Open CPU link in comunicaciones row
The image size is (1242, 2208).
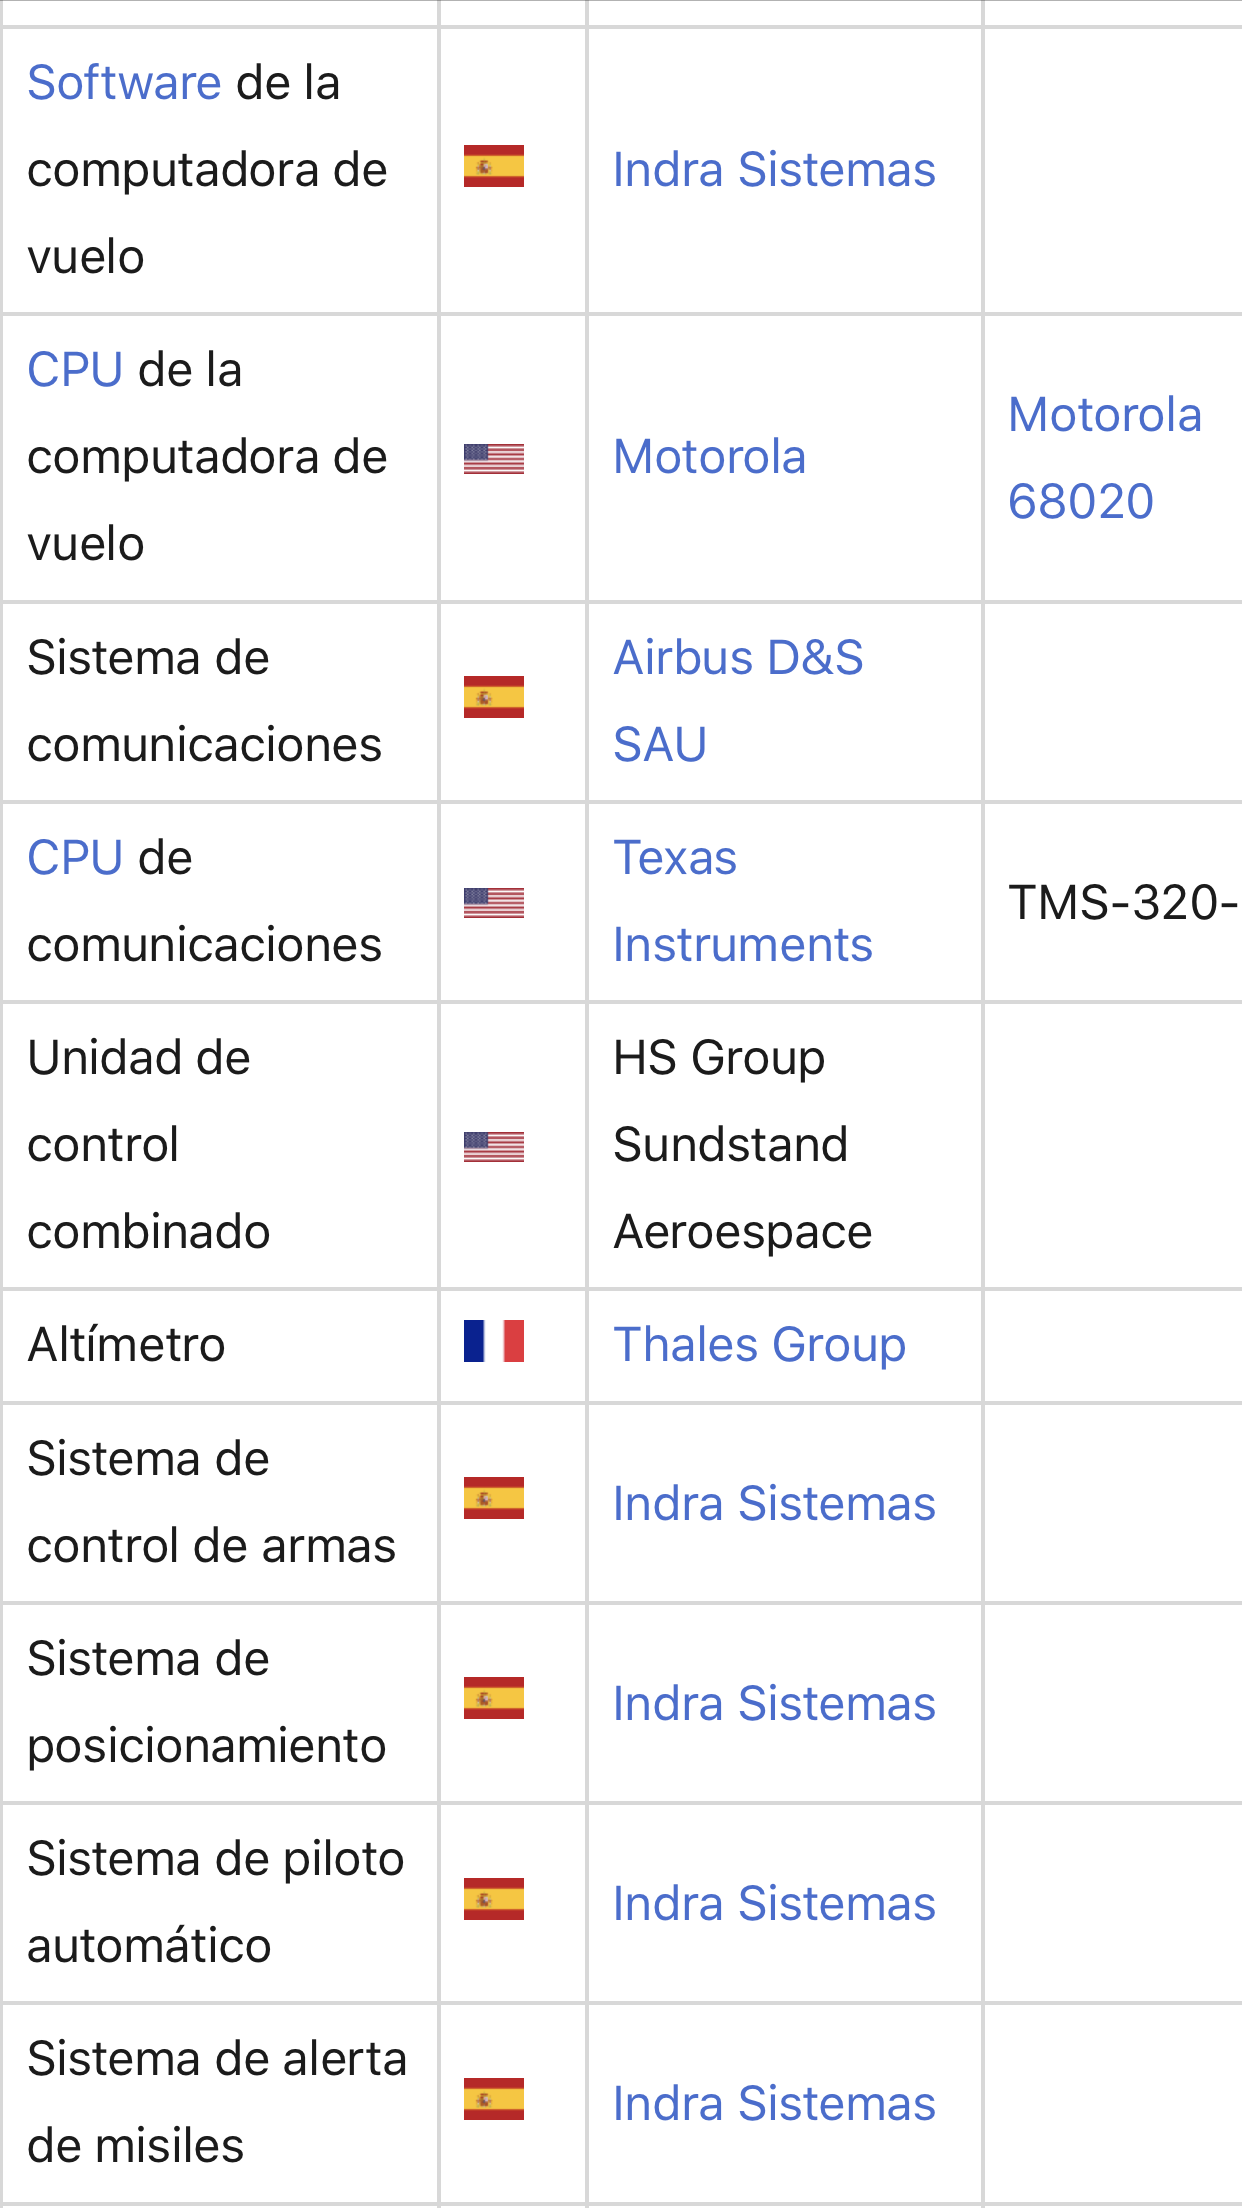click(75, 857)
